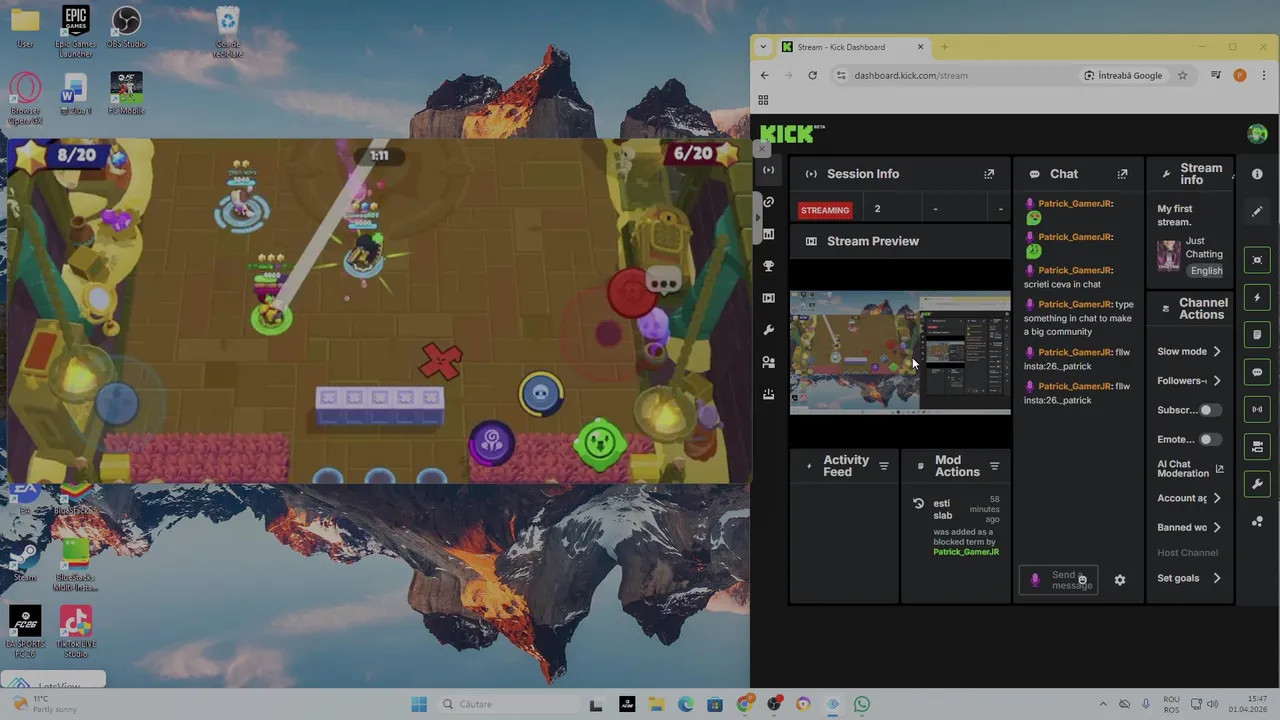The height and width of the screenshot is (720, 1280).
Task: Open AI Chat Moderation external link
Action: [1219, 469]
